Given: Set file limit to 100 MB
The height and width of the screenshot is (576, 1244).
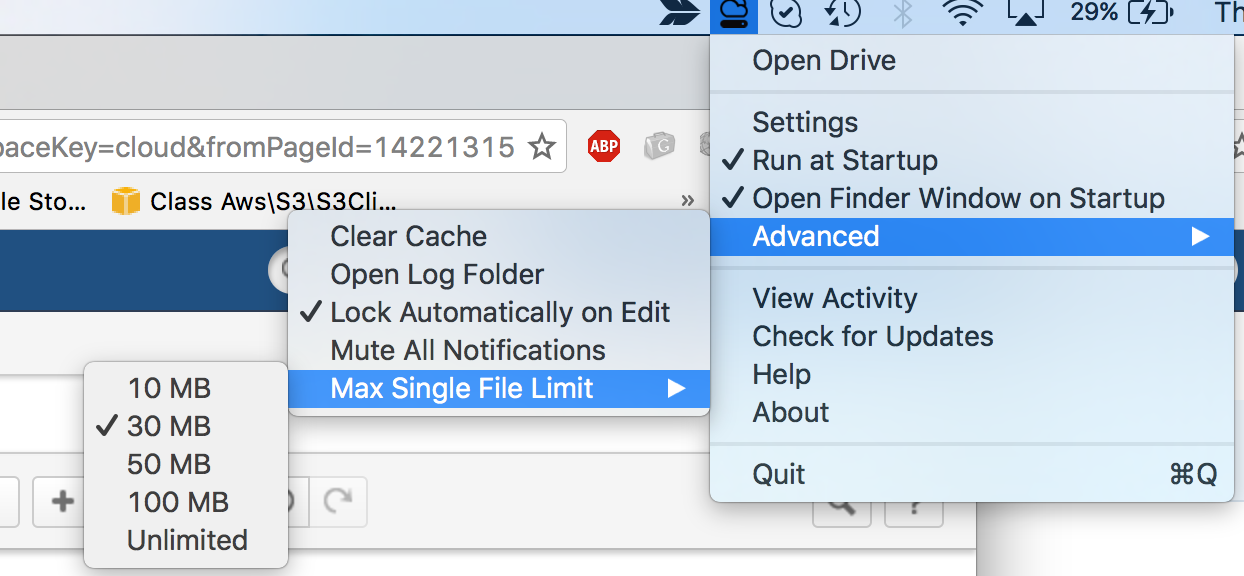Looking at the screenshot, I should click(178, 502).
